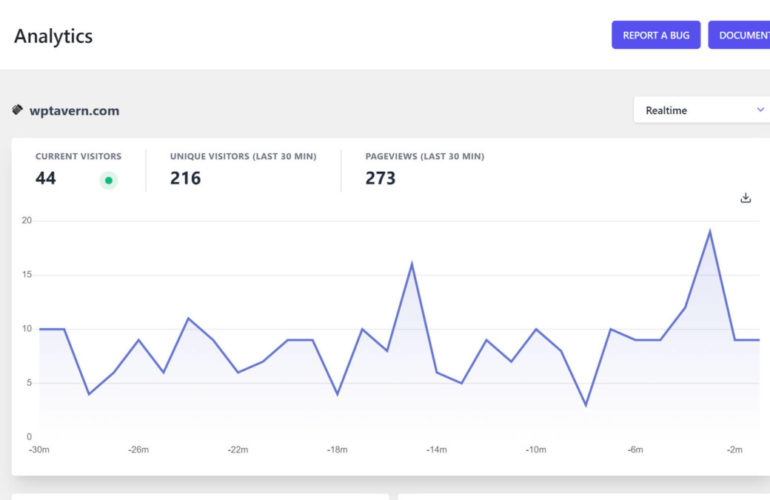Click the Report a Bug button
Image resolution: width=770 pixels, height=500 pixels.
[x=656, y=35]
